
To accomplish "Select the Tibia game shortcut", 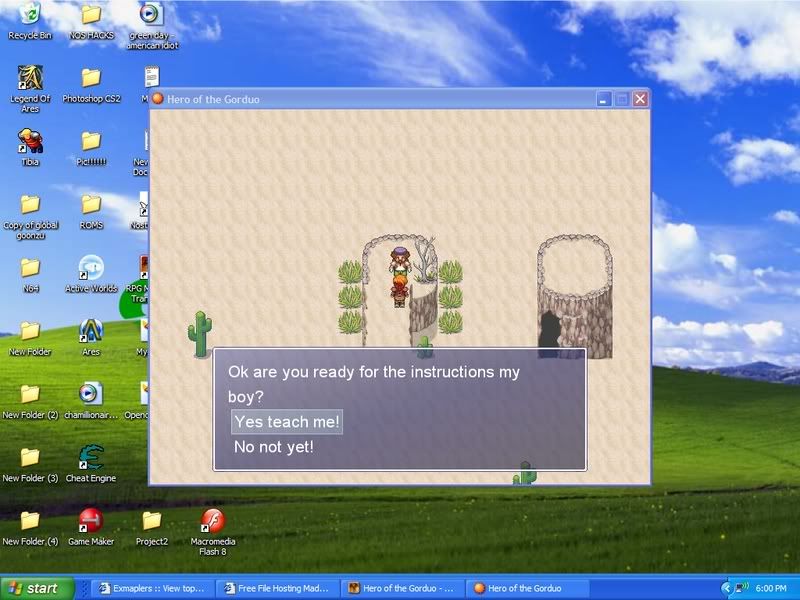I will [x=30, y=141].
